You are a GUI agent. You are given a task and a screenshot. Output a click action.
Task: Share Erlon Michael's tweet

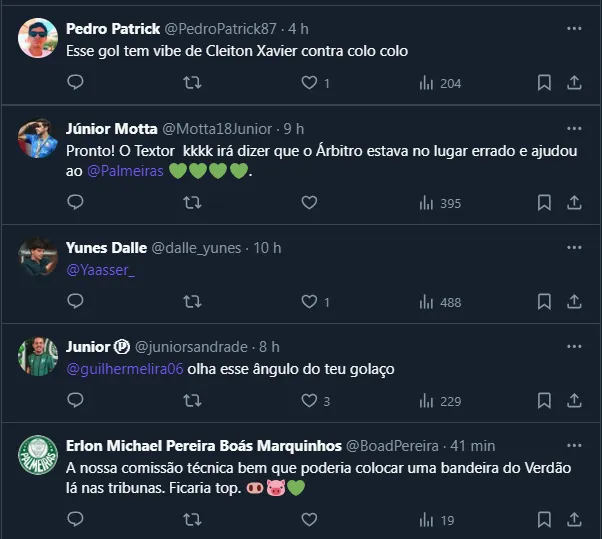coord(575,519)
